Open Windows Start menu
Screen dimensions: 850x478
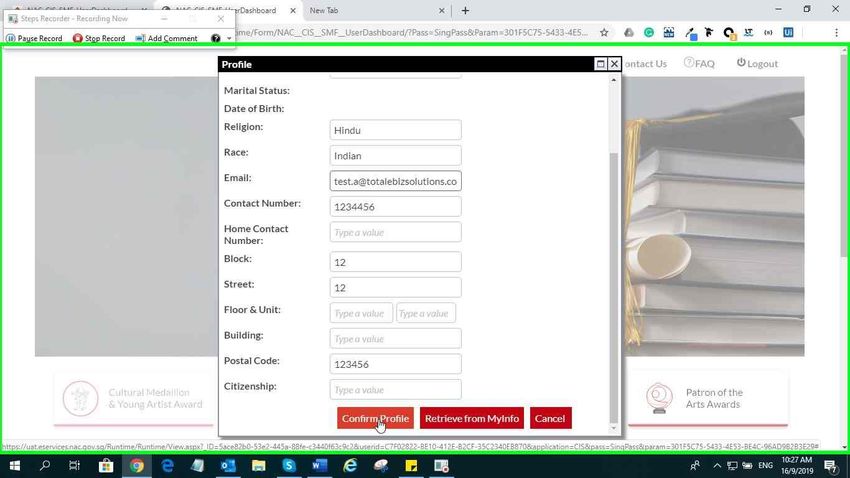coord(15,466)
